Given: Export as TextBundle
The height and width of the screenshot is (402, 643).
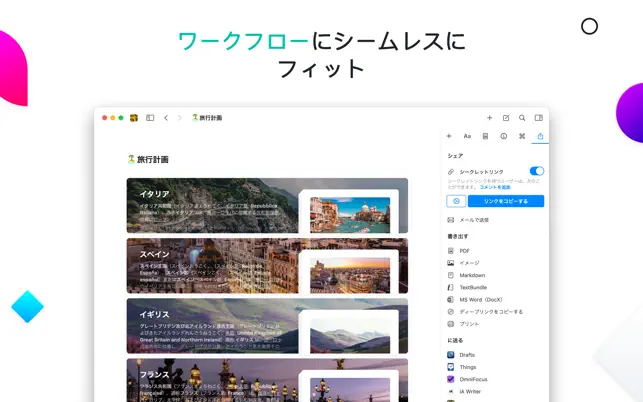Looking at the screenshot, I should [473, 288].
